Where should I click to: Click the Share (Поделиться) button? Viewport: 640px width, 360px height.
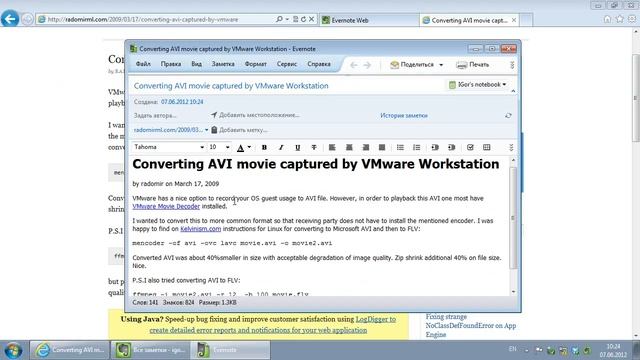pyautogui.click(x=412, y=64)
